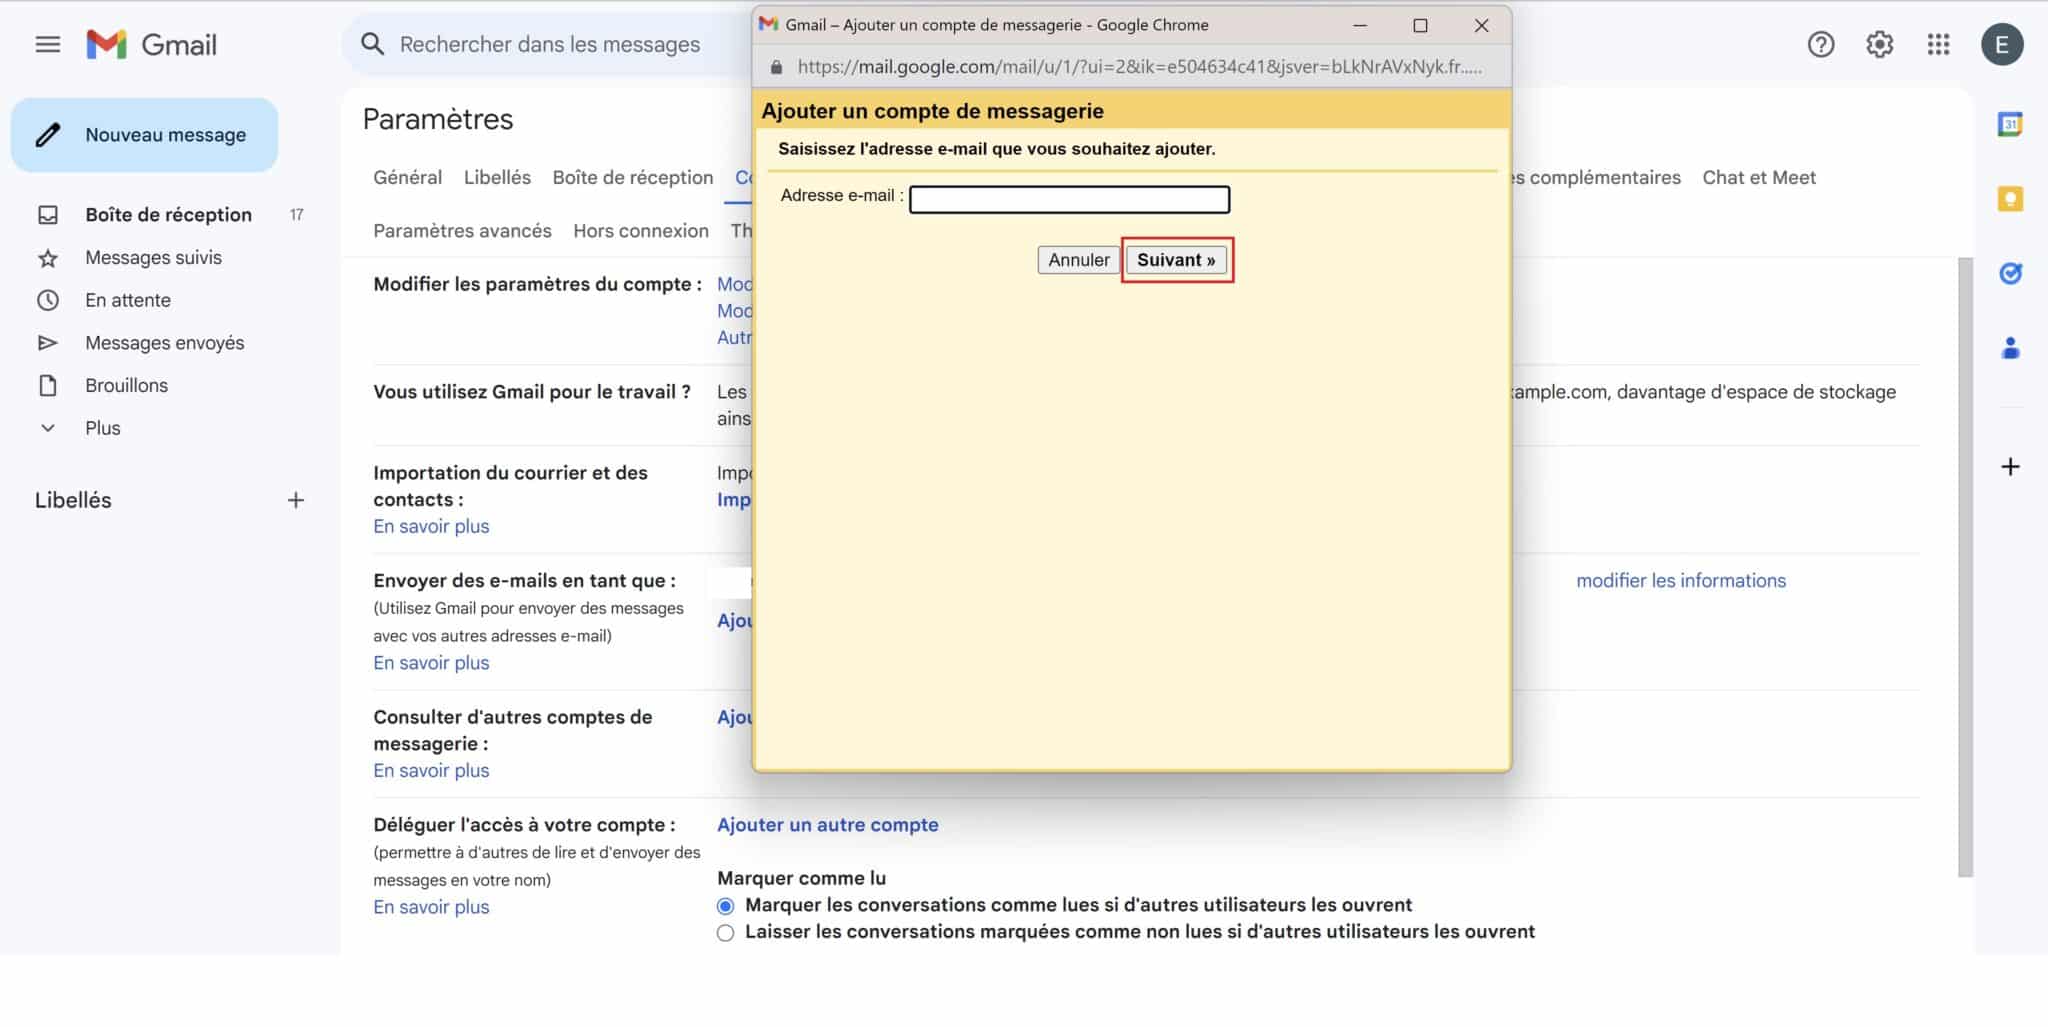Open the account avatar labeled E
Screen dimensions: 2048x1027
tap(2002, 44)
